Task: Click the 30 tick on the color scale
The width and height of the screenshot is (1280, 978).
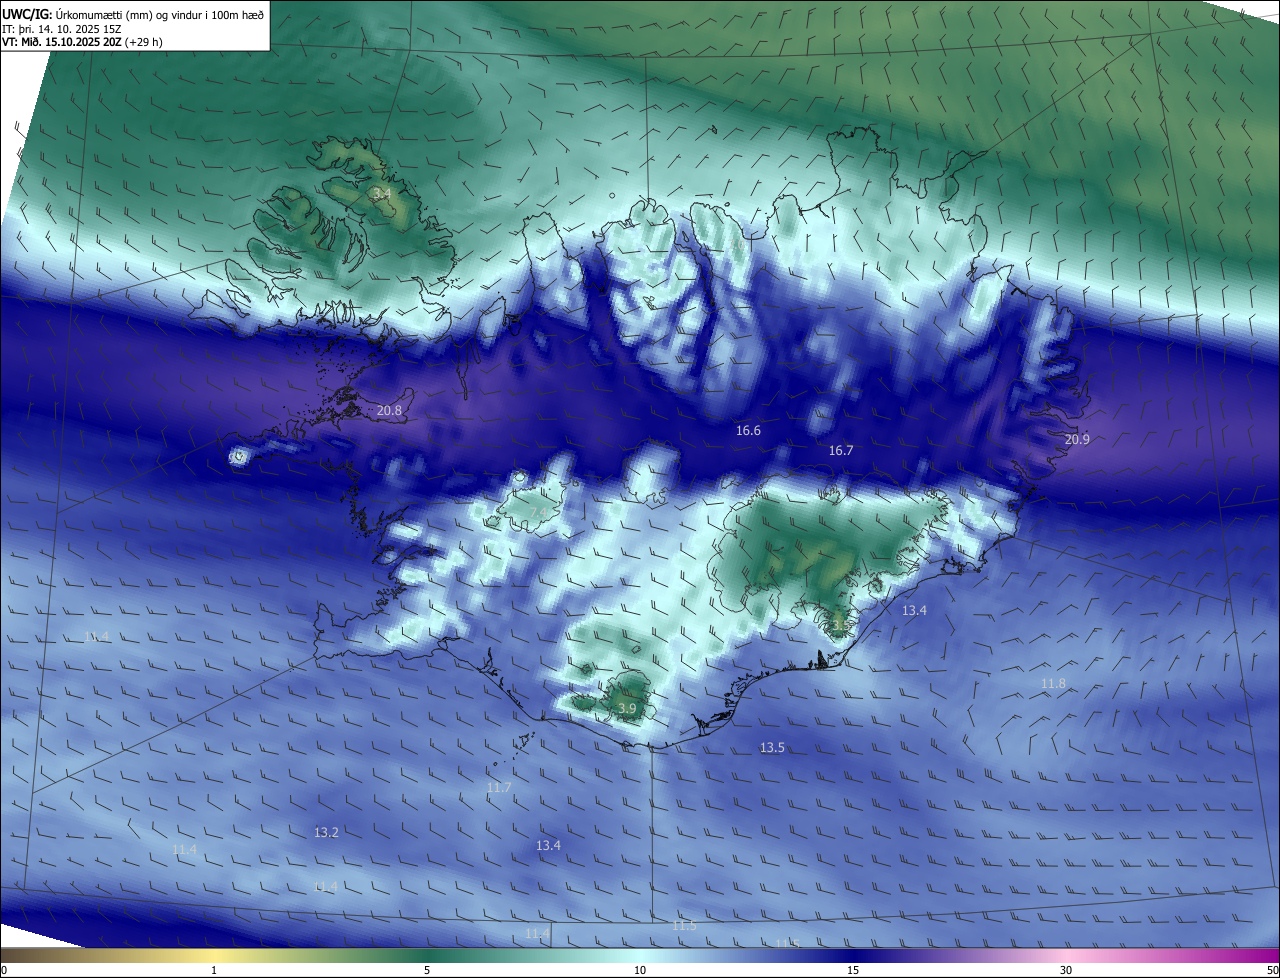Action: coord(1066,970)
